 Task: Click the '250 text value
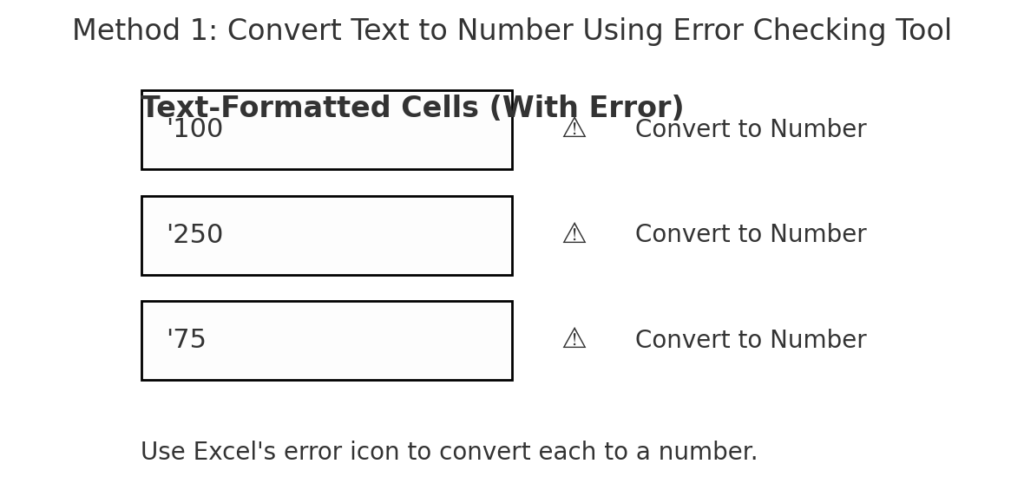[195, 235]
